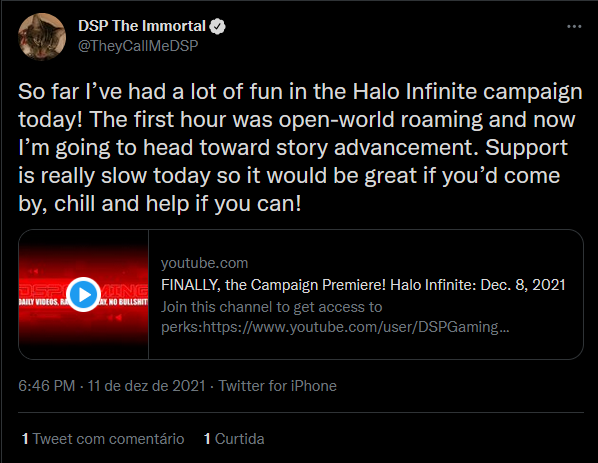Open the Twitter for iPhone source link
This screenshot has height=463, width=598.
(x=277, y=386)
